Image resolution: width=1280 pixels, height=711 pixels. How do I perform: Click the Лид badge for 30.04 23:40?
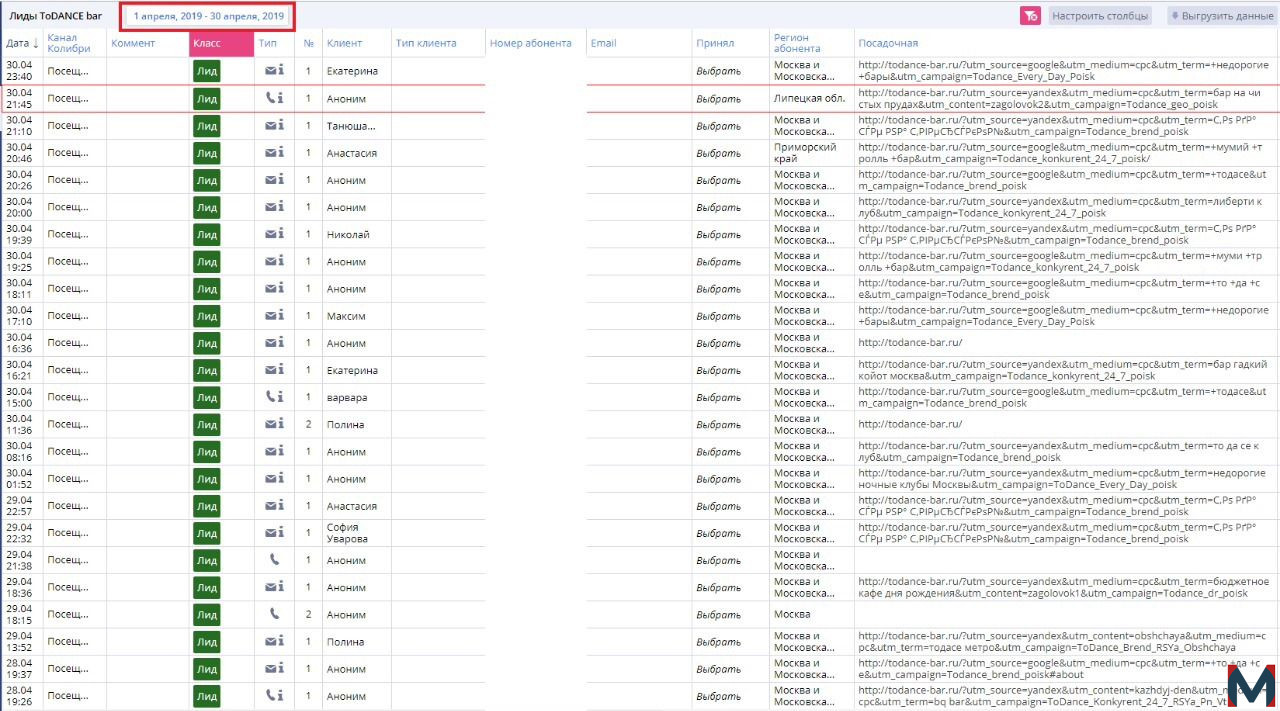click(x=206, y=71)
